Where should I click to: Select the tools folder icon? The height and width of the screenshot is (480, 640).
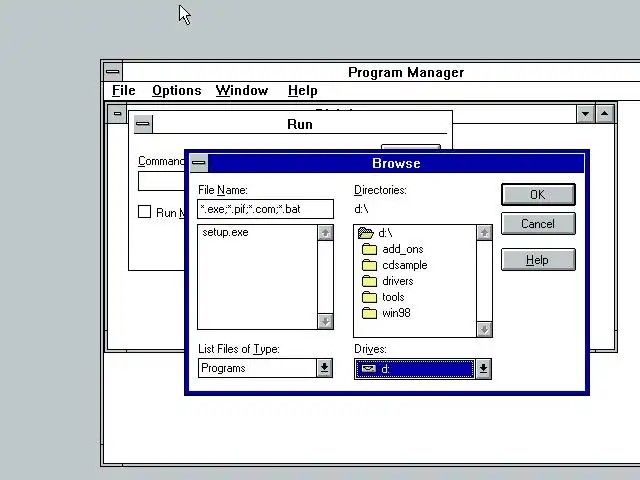coord(369,297)
